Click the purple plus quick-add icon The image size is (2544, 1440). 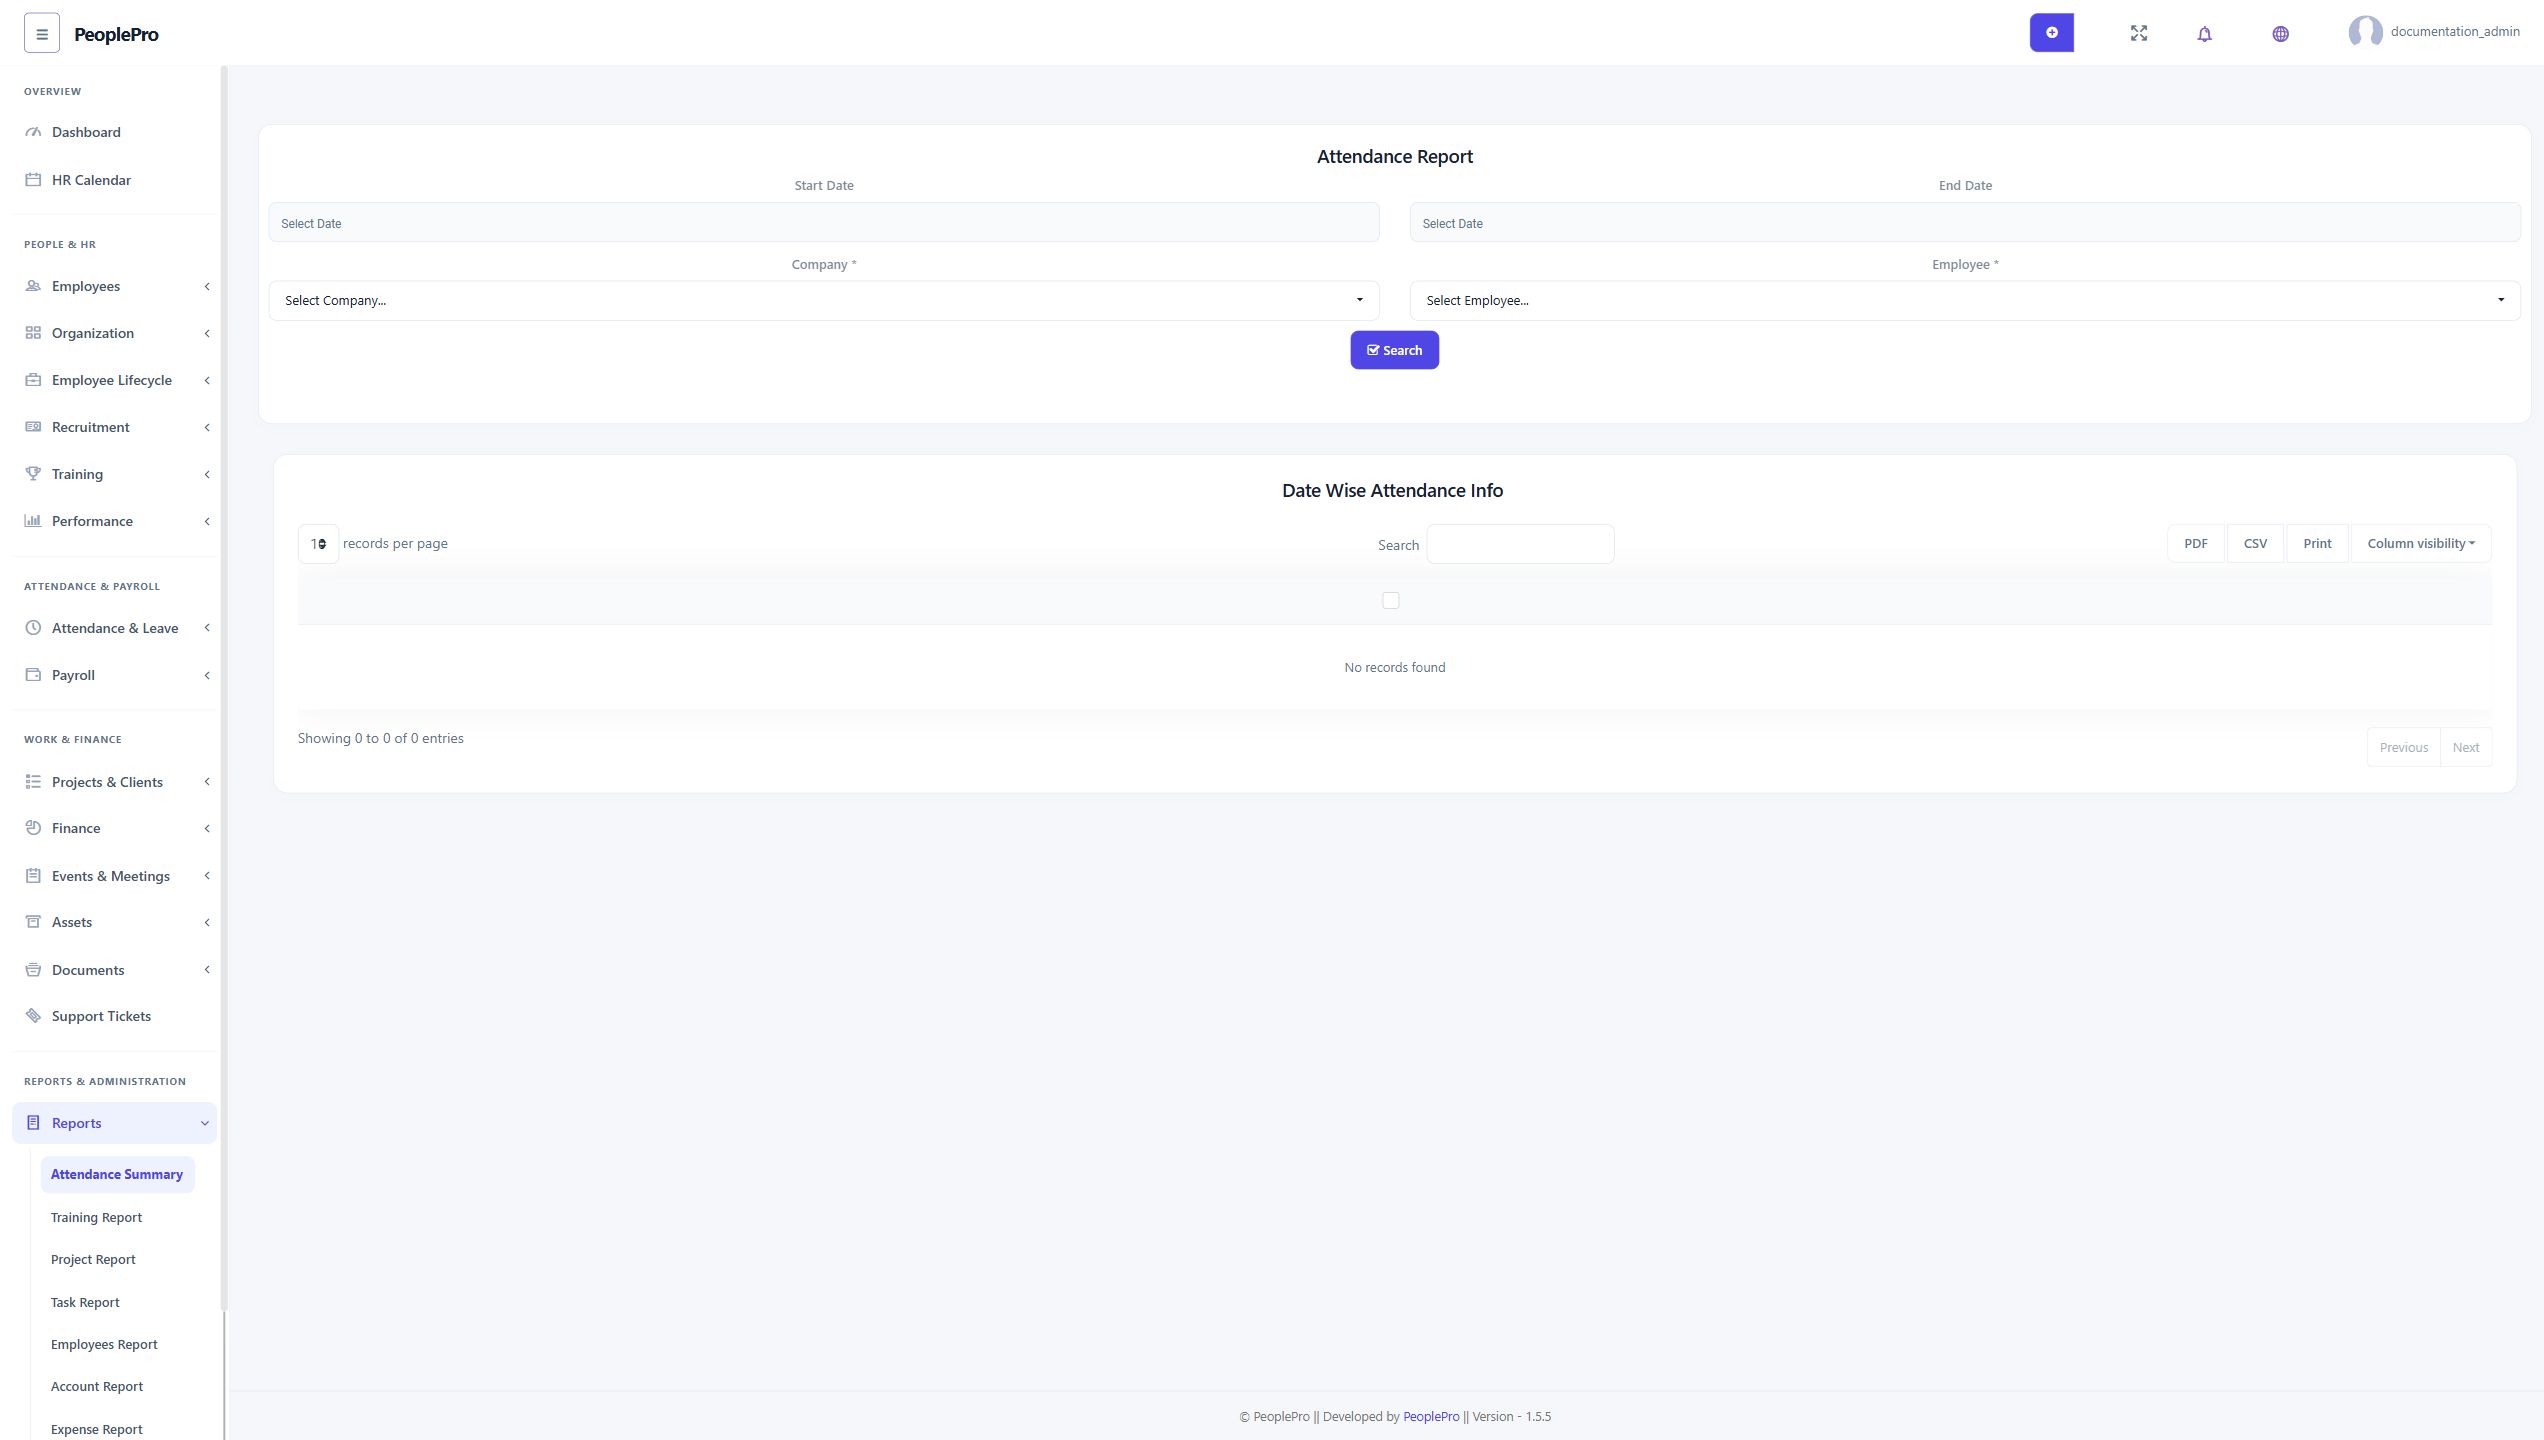tap(2051, 33)
